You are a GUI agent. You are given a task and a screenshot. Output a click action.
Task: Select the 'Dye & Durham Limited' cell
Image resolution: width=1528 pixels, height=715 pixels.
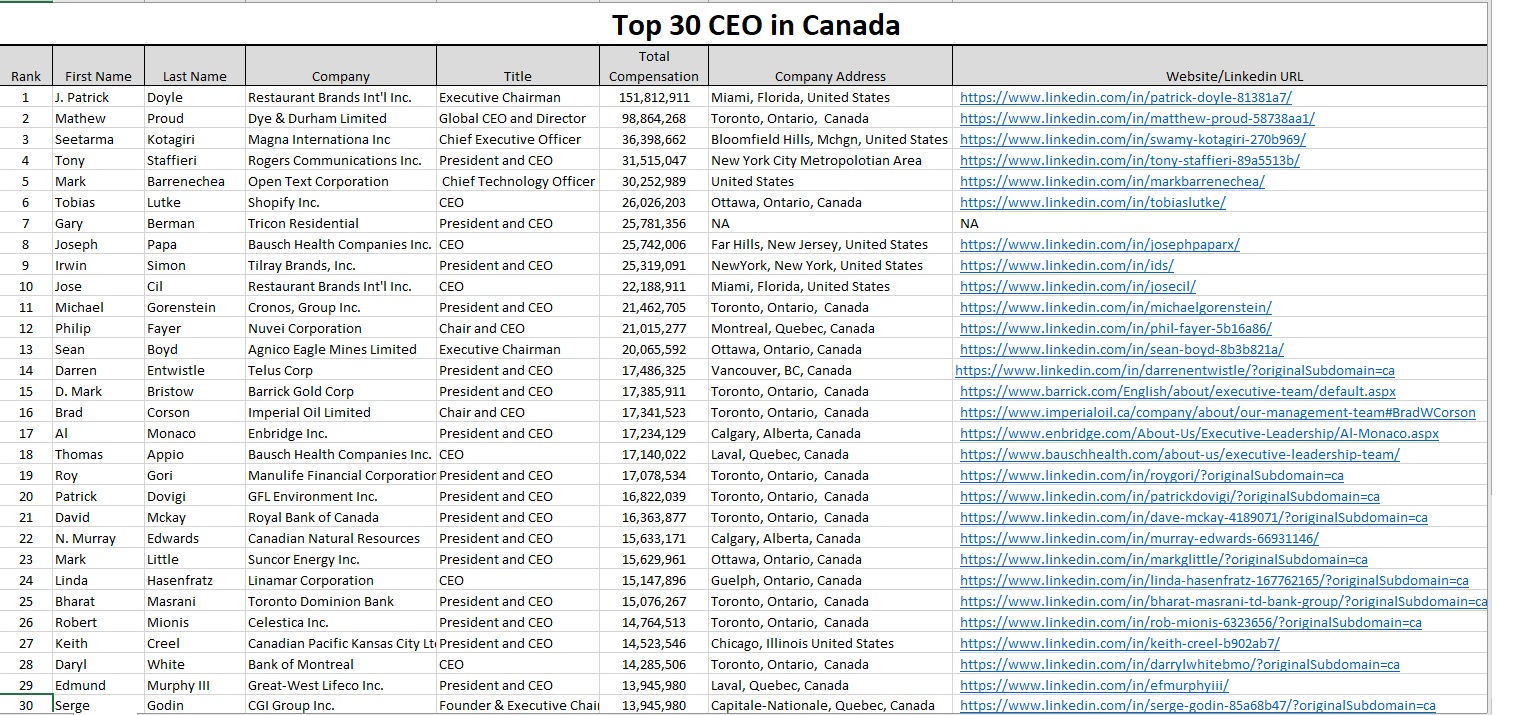(341, 118)
